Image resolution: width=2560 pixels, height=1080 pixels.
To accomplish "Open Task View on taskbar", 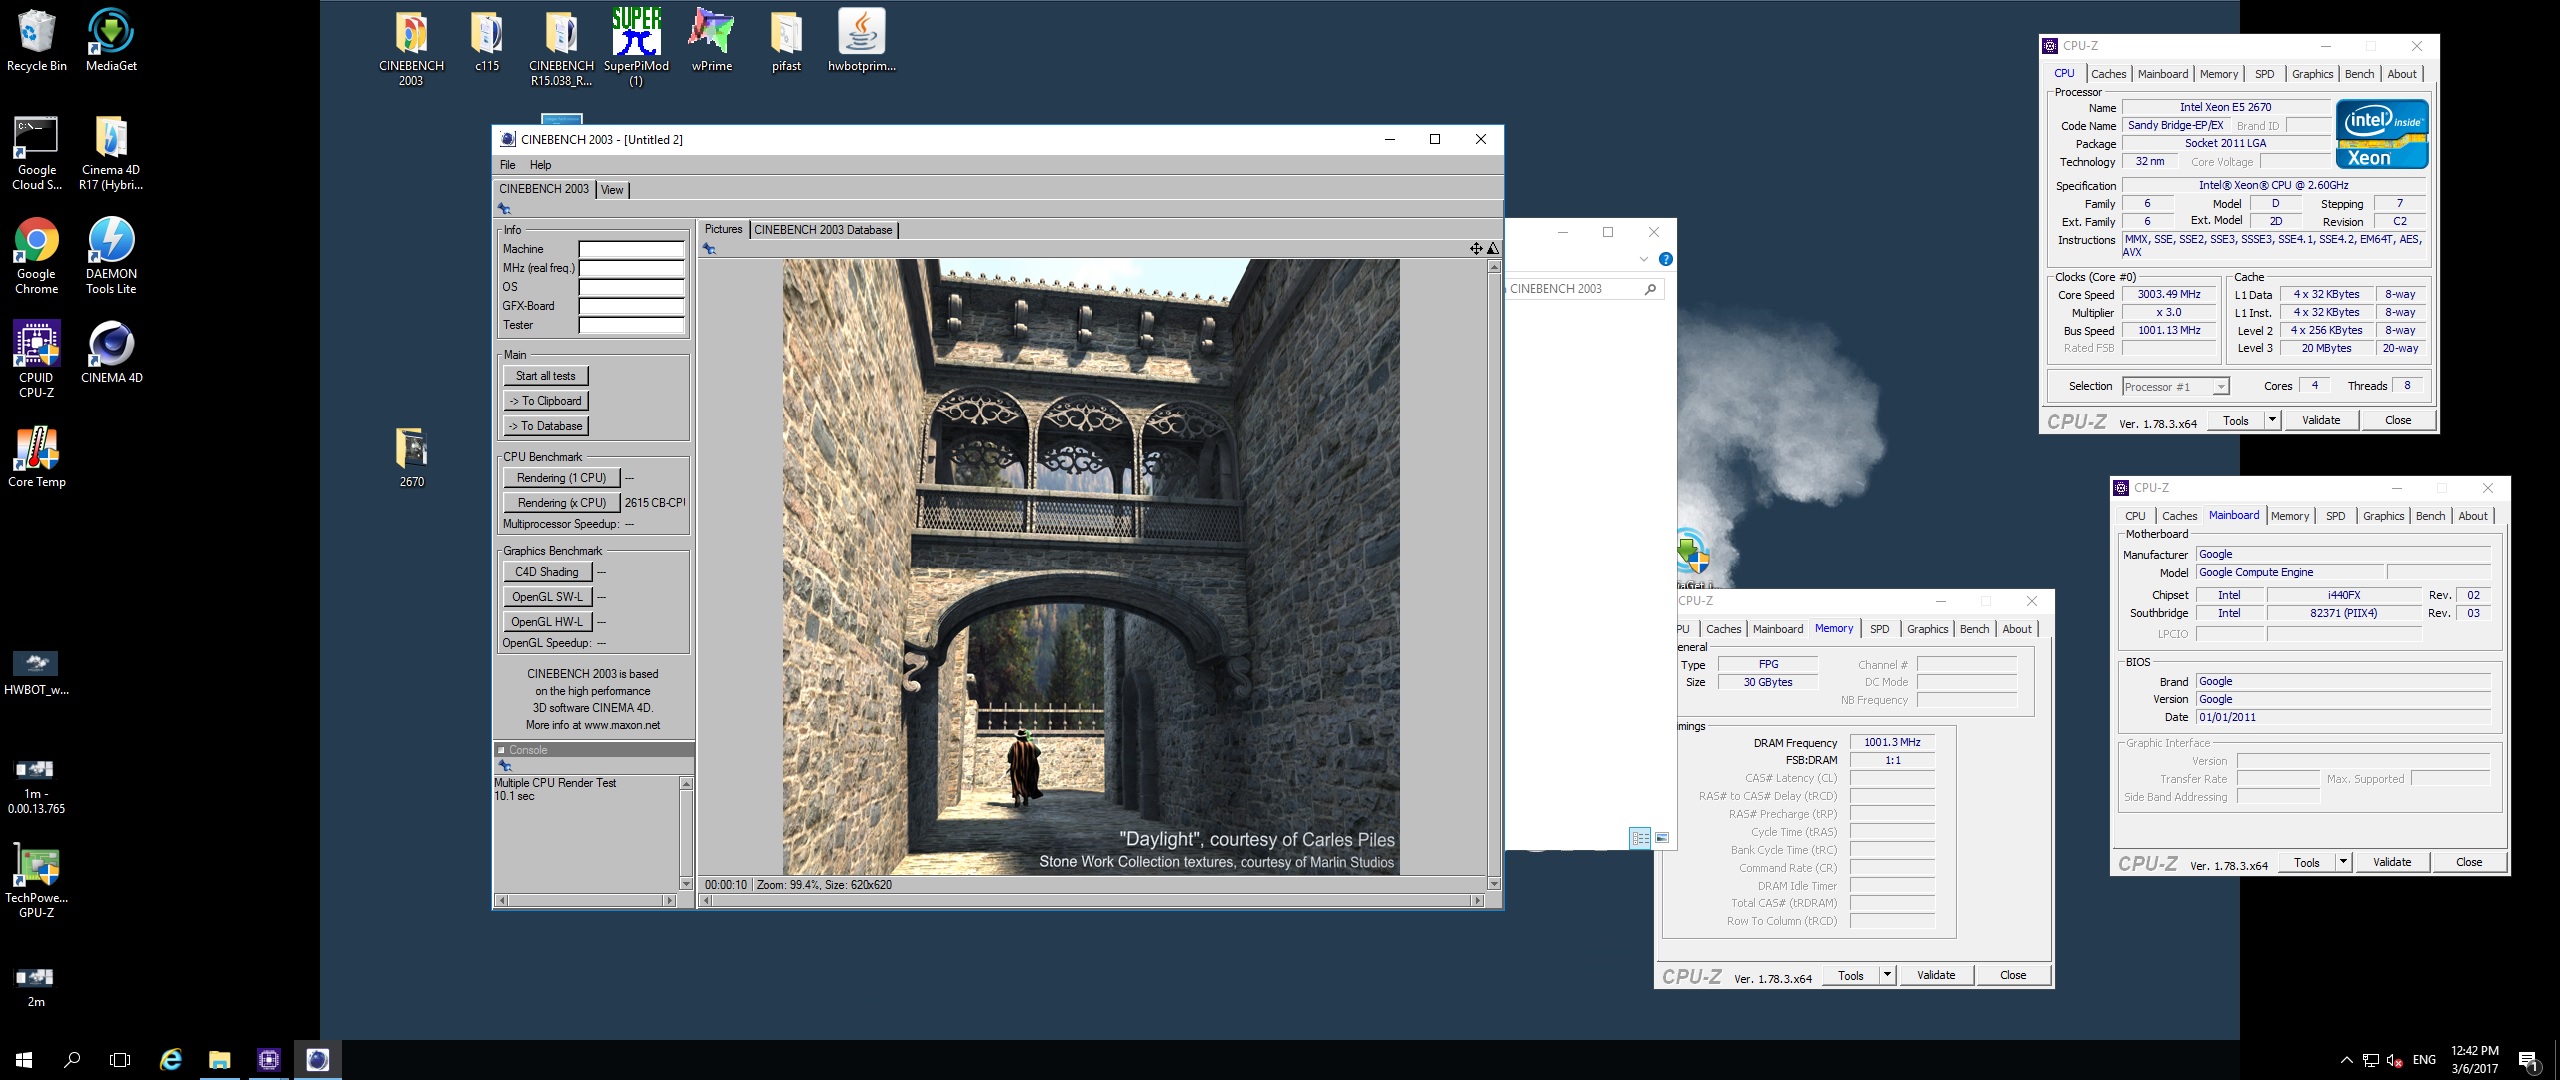I will (120, 1060).
